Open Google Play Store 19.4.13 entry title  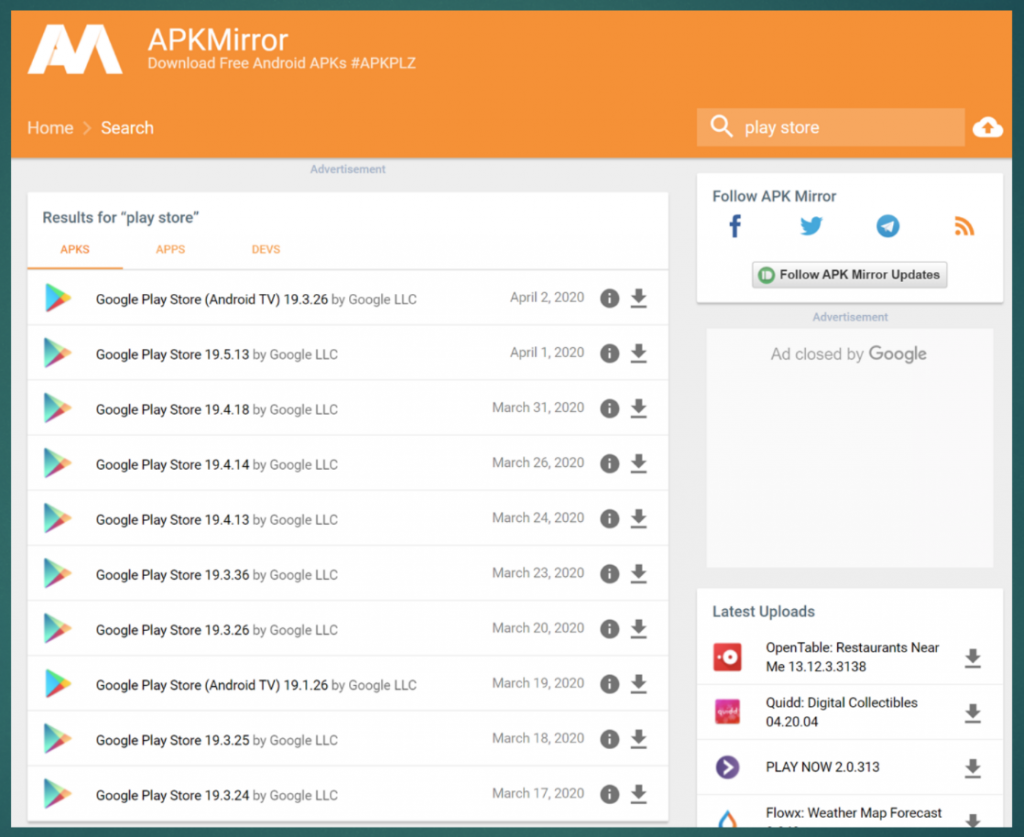[172, 520]
